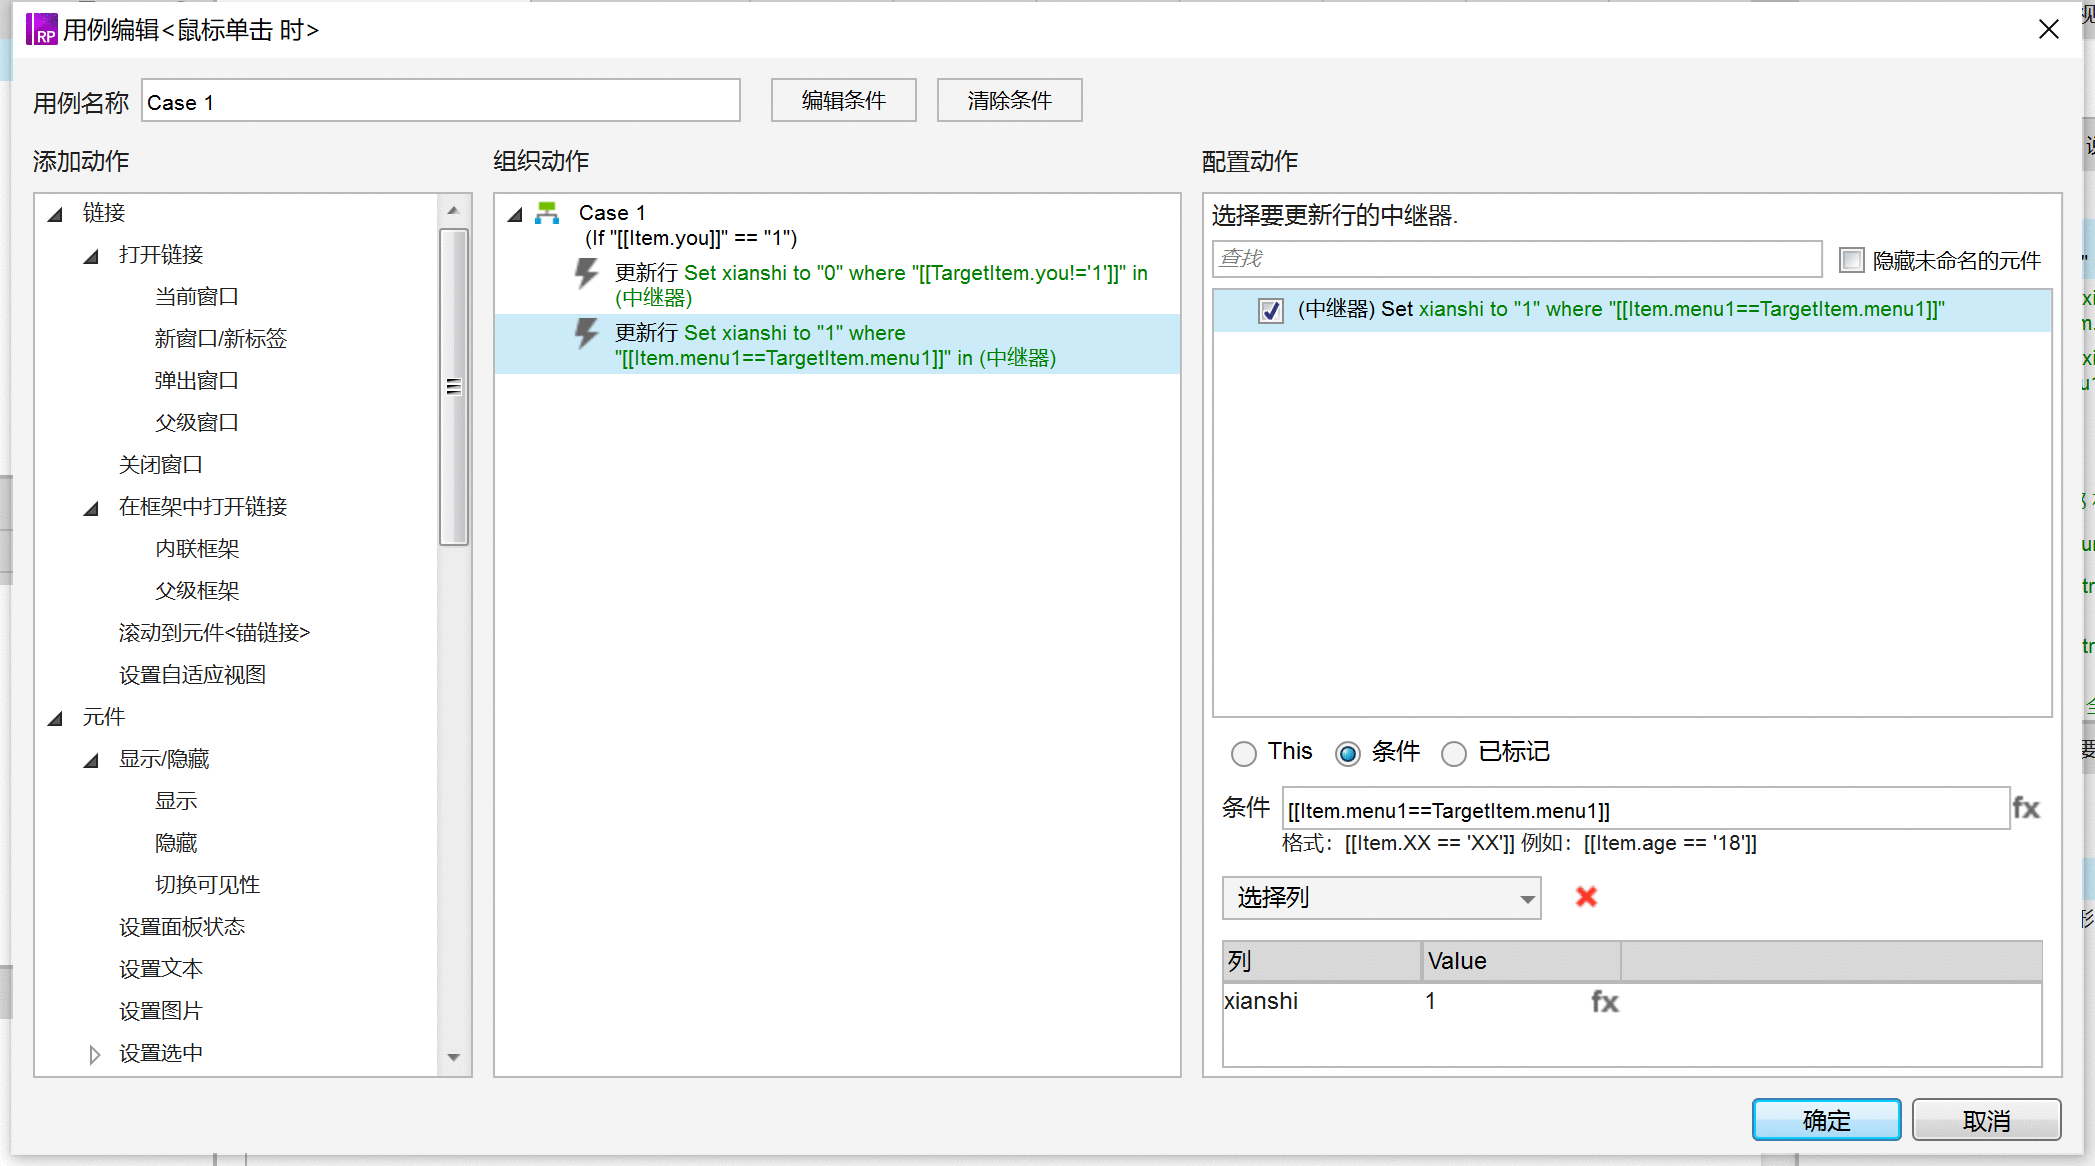The height and width of the screenshot is (1166, 2095).
Task: Click the fx icon beside the condition field
Action: [2026, 808]
